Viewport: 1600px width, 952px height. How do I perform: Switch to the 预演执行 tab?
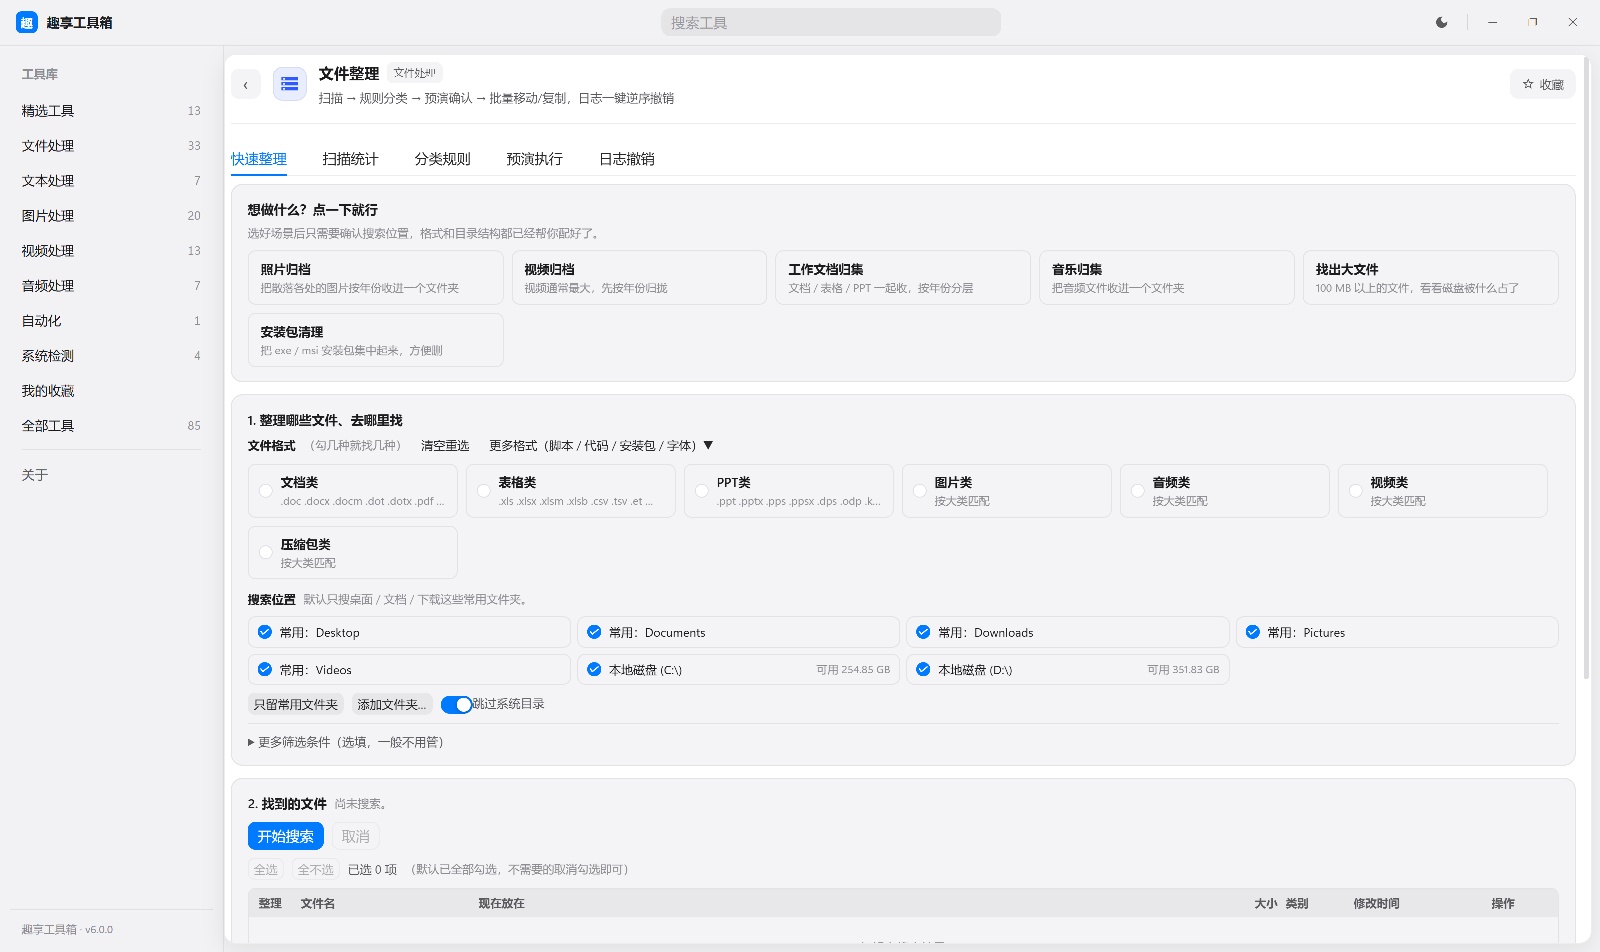click(535, 159)
